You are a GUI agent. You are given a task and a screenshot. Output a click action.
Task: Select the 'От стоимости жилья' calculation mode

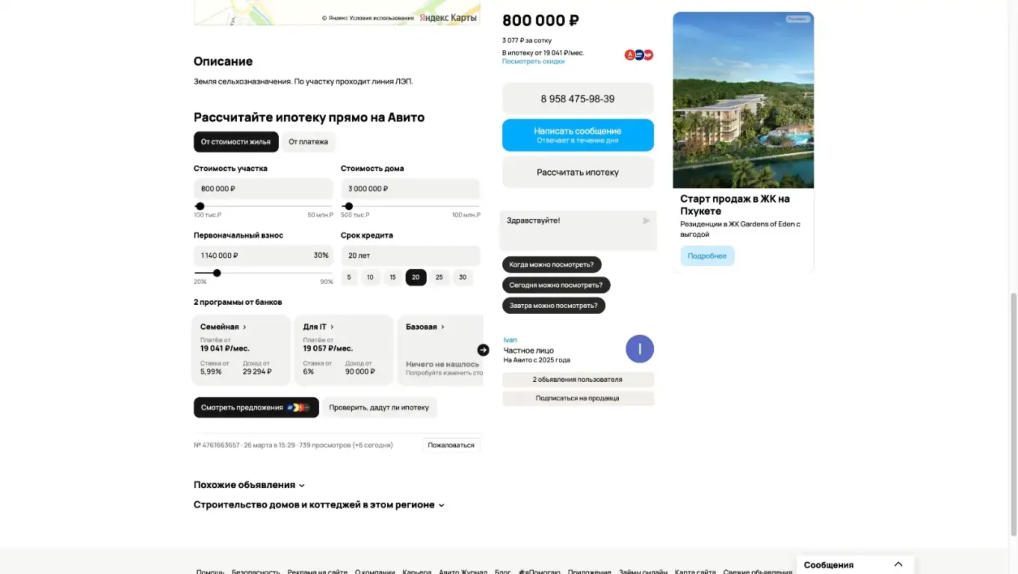point(236,142)
